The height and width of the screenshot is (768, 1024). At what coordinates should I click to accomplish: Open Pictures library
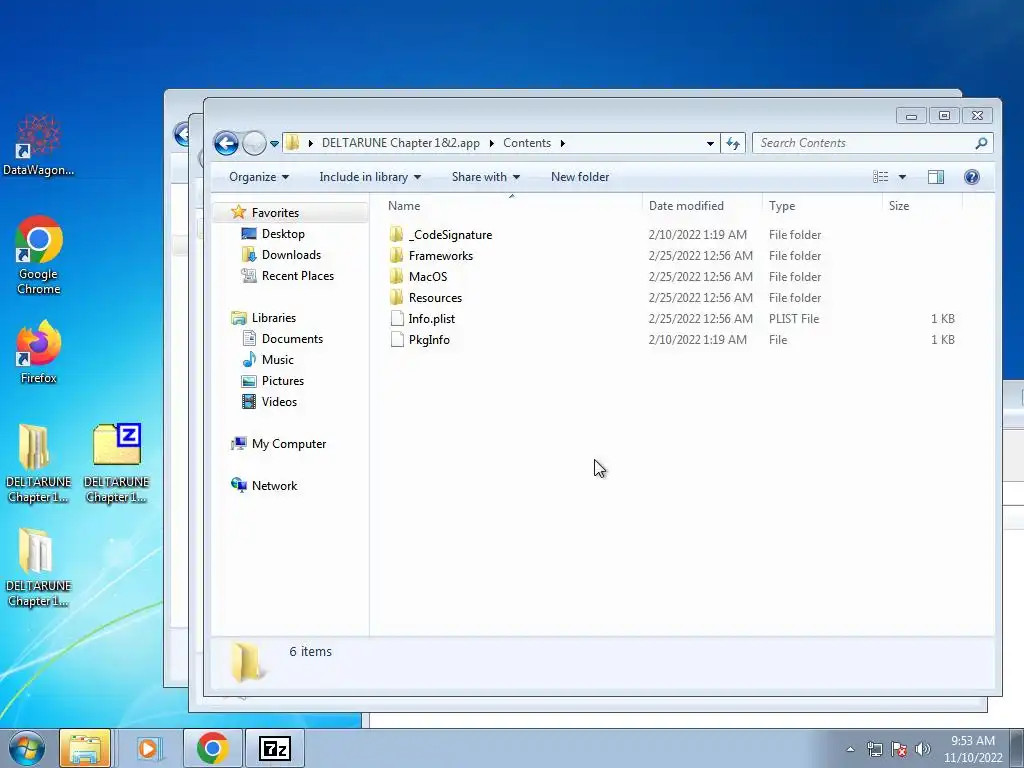(x=282, y=381)
